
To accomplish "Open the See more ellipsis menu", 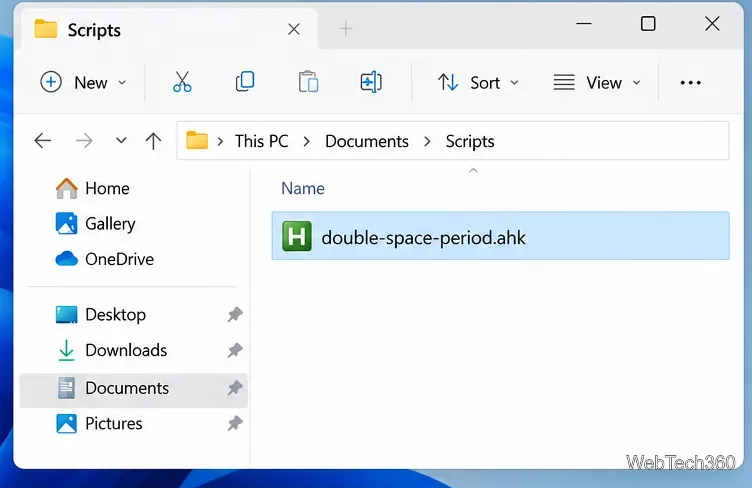I will [690, 83].
